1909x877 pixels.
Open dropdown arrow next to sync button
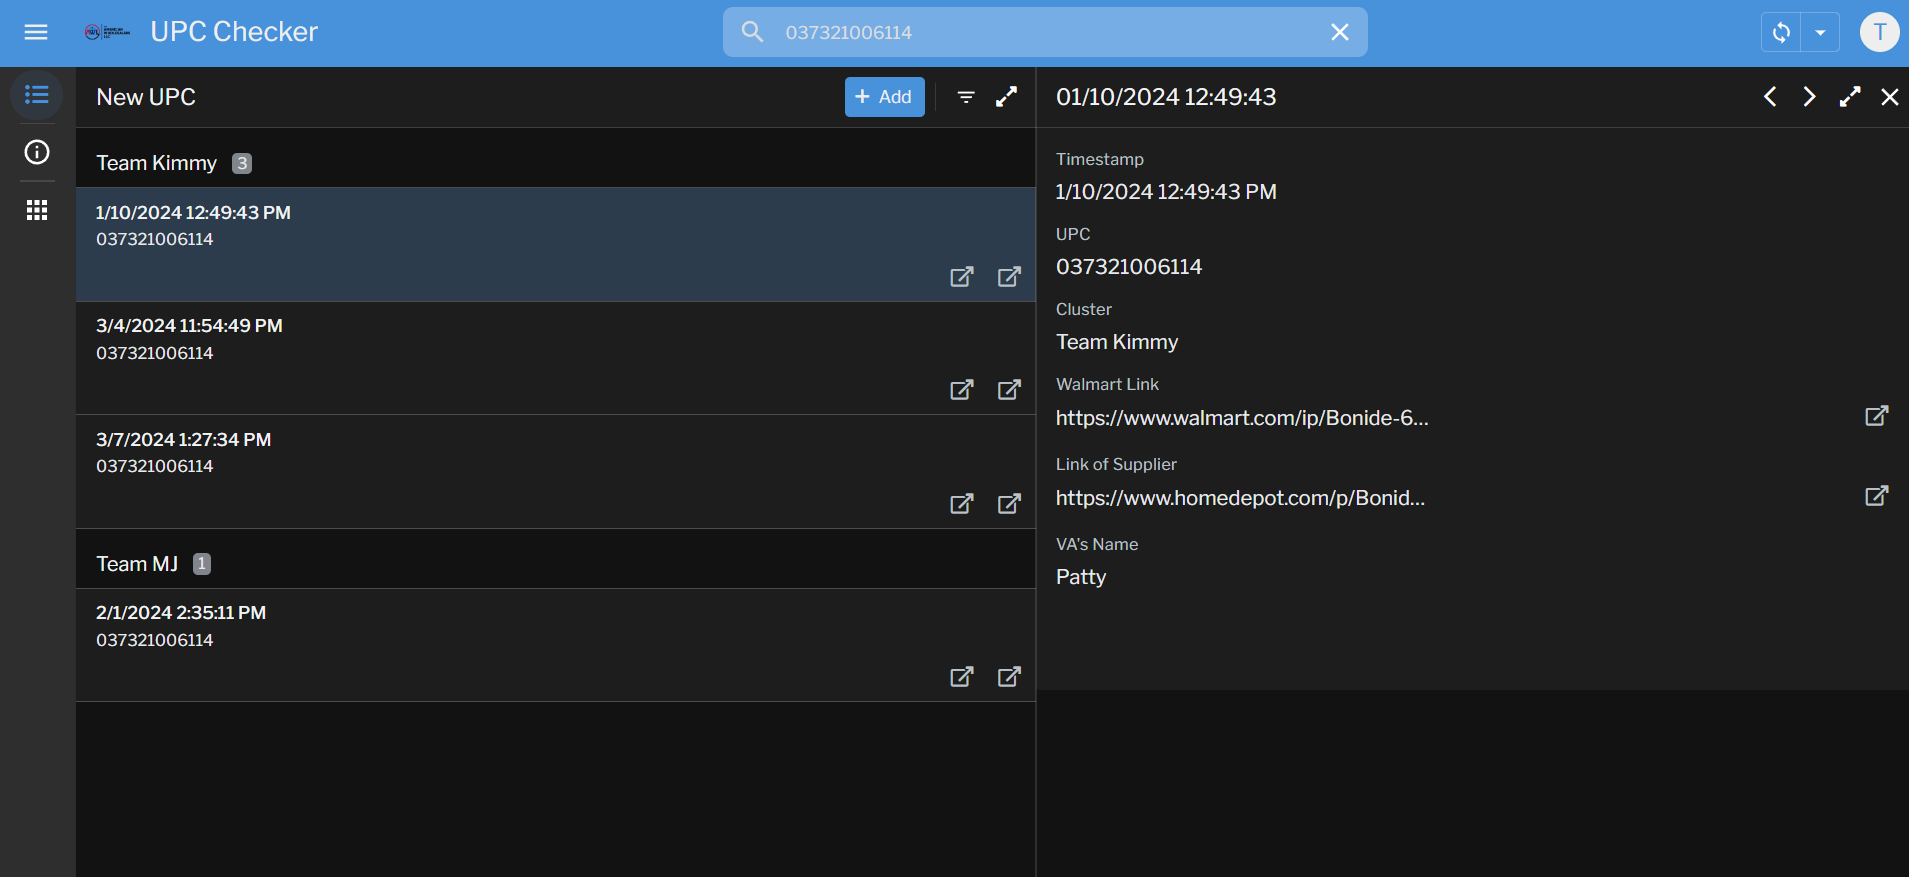pos(1820,33)
